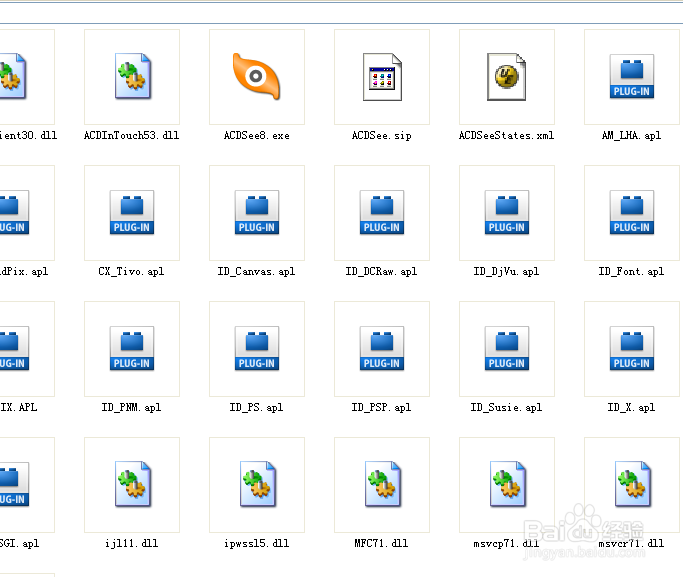Select the ID_Canvas.apl plug-in icon
The width and height of the screenshot is (683, 577).
tap(257, 212)
